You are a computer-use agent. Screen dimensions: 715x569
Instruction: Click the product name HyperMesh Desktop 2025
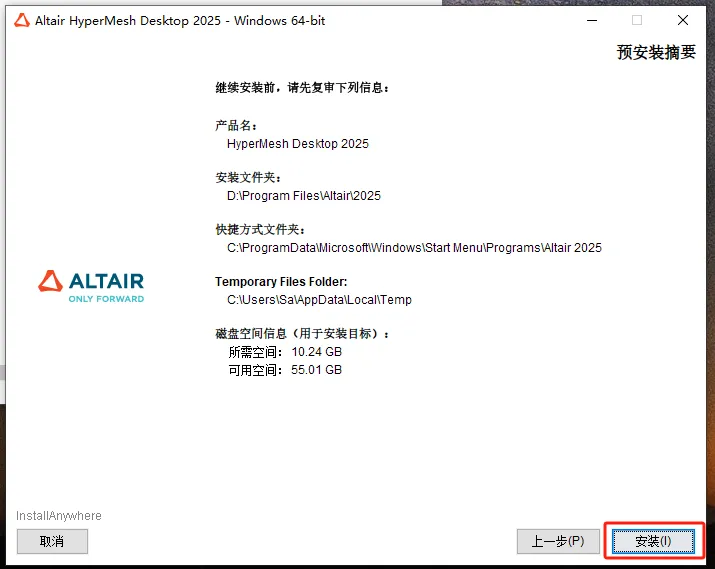pyautogui.click(x=298, y=144)
